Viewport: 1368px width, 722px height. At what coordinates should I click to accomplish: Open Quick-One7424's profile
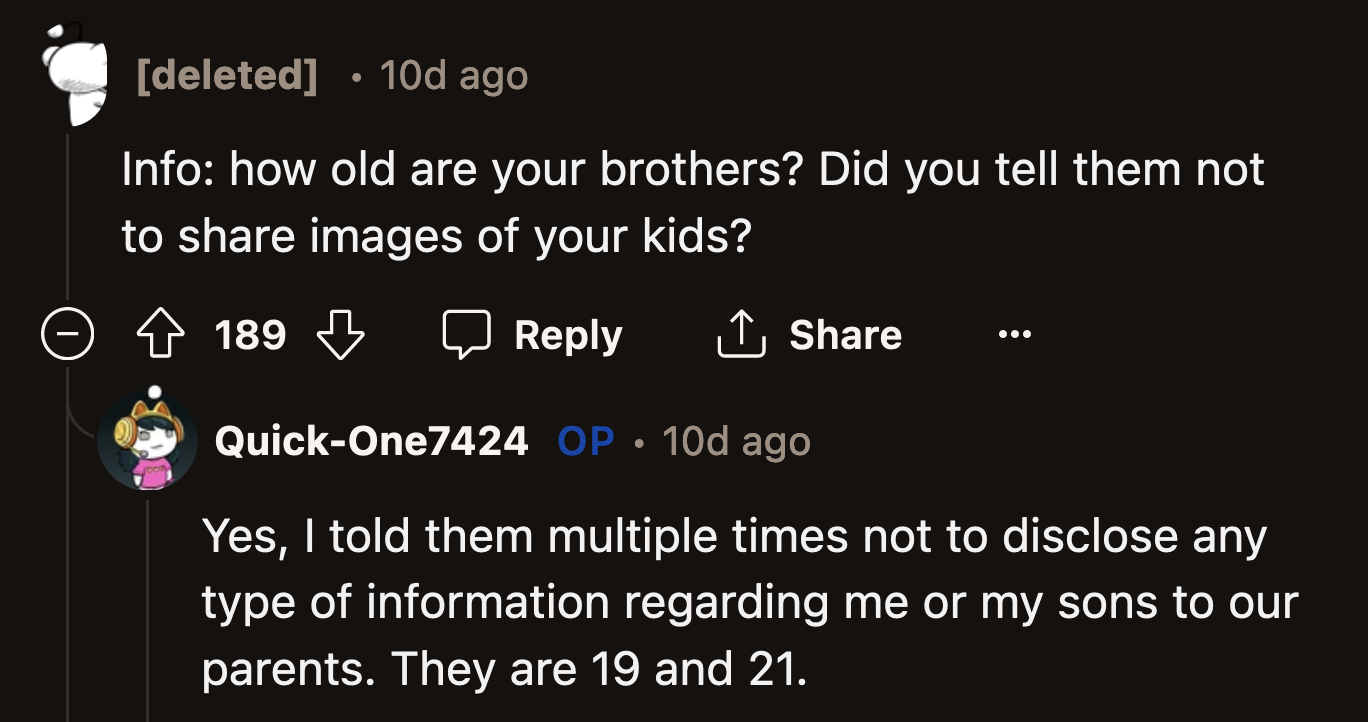point(372,441)
